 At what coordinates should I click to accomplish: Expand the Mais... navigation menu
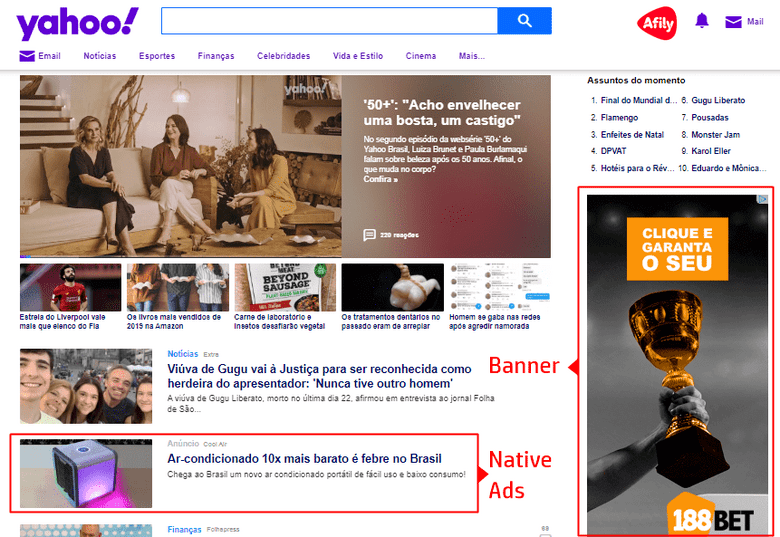pos(472,56)
